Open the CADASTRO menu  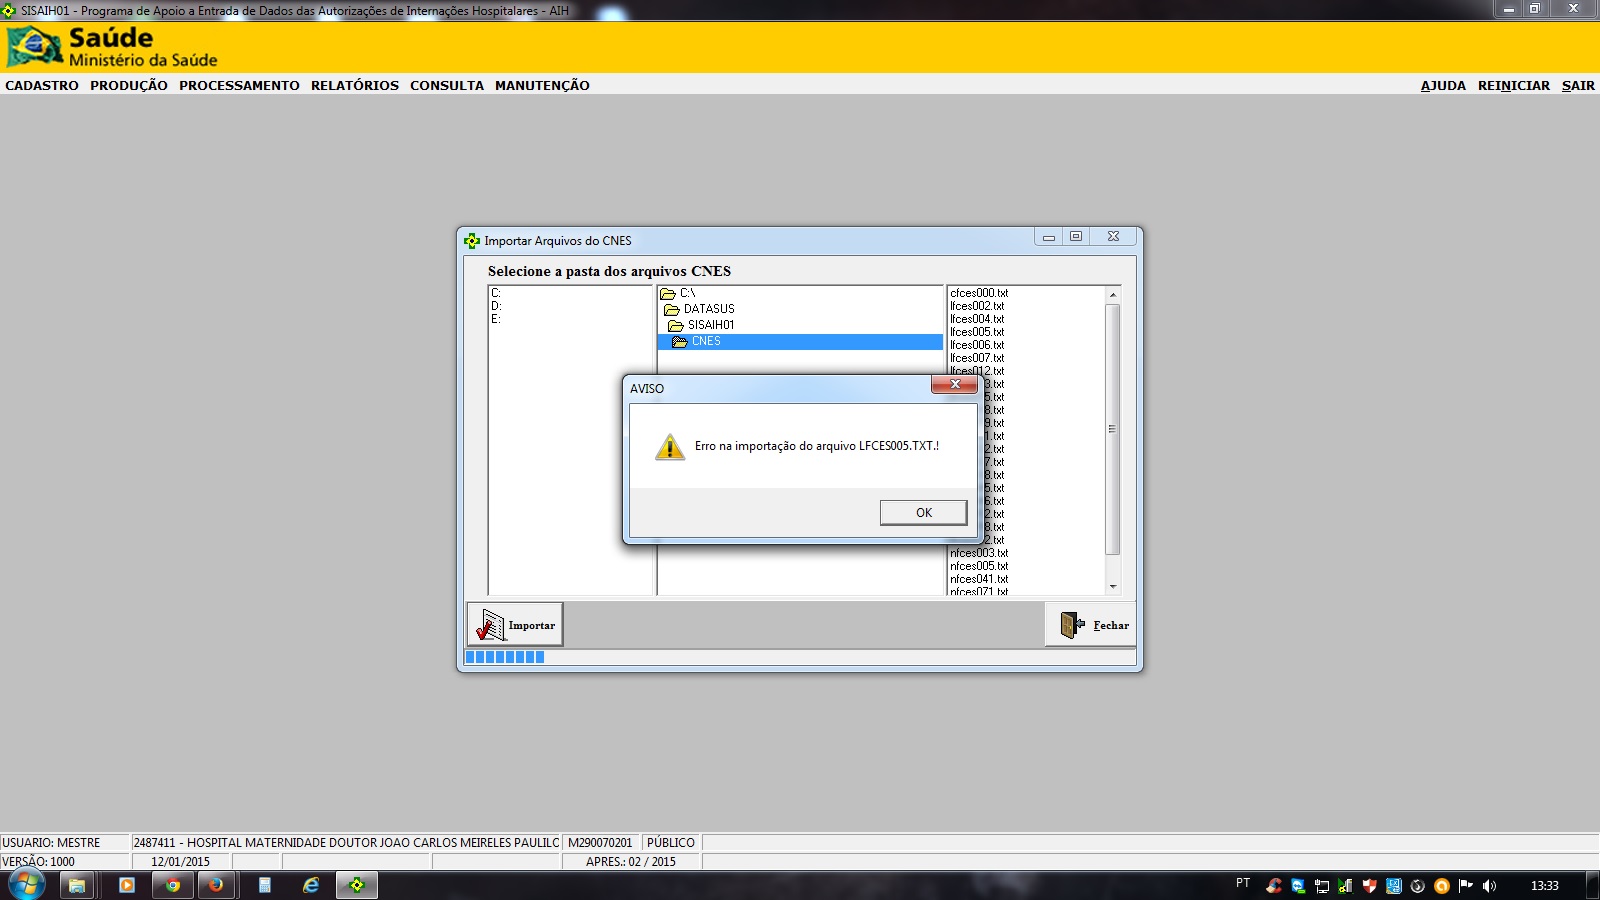pyautogui.click(x=42, y=86)
